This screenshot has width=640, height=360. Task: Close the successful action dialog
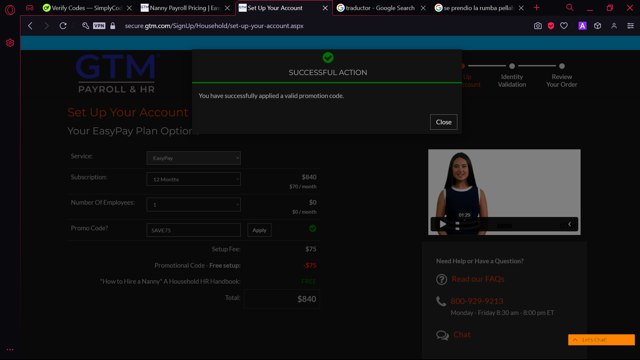tap(443, 122)
